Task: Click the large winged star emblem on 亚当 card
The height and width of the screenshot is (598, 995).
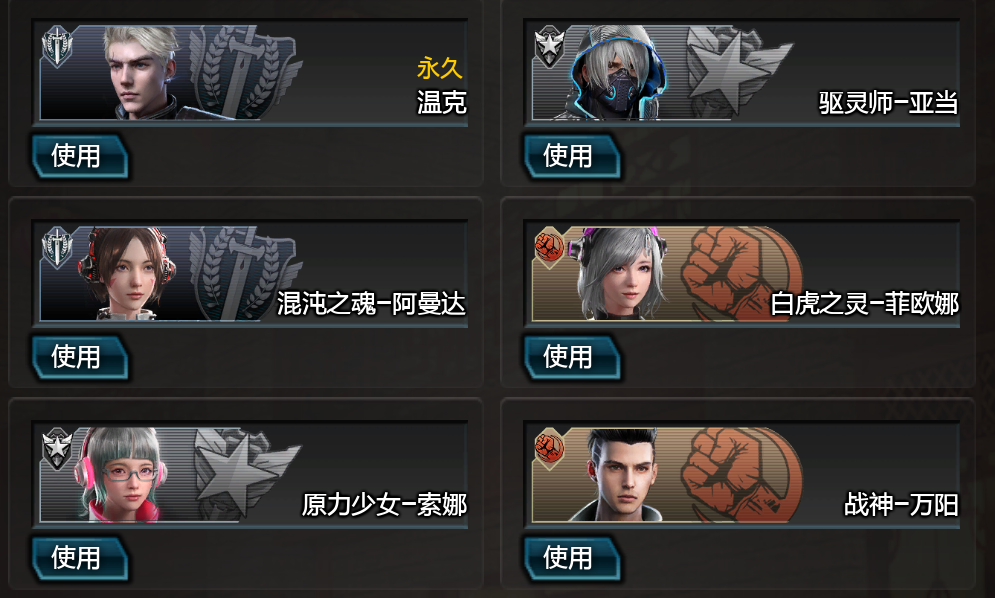Action: point(737,72)
